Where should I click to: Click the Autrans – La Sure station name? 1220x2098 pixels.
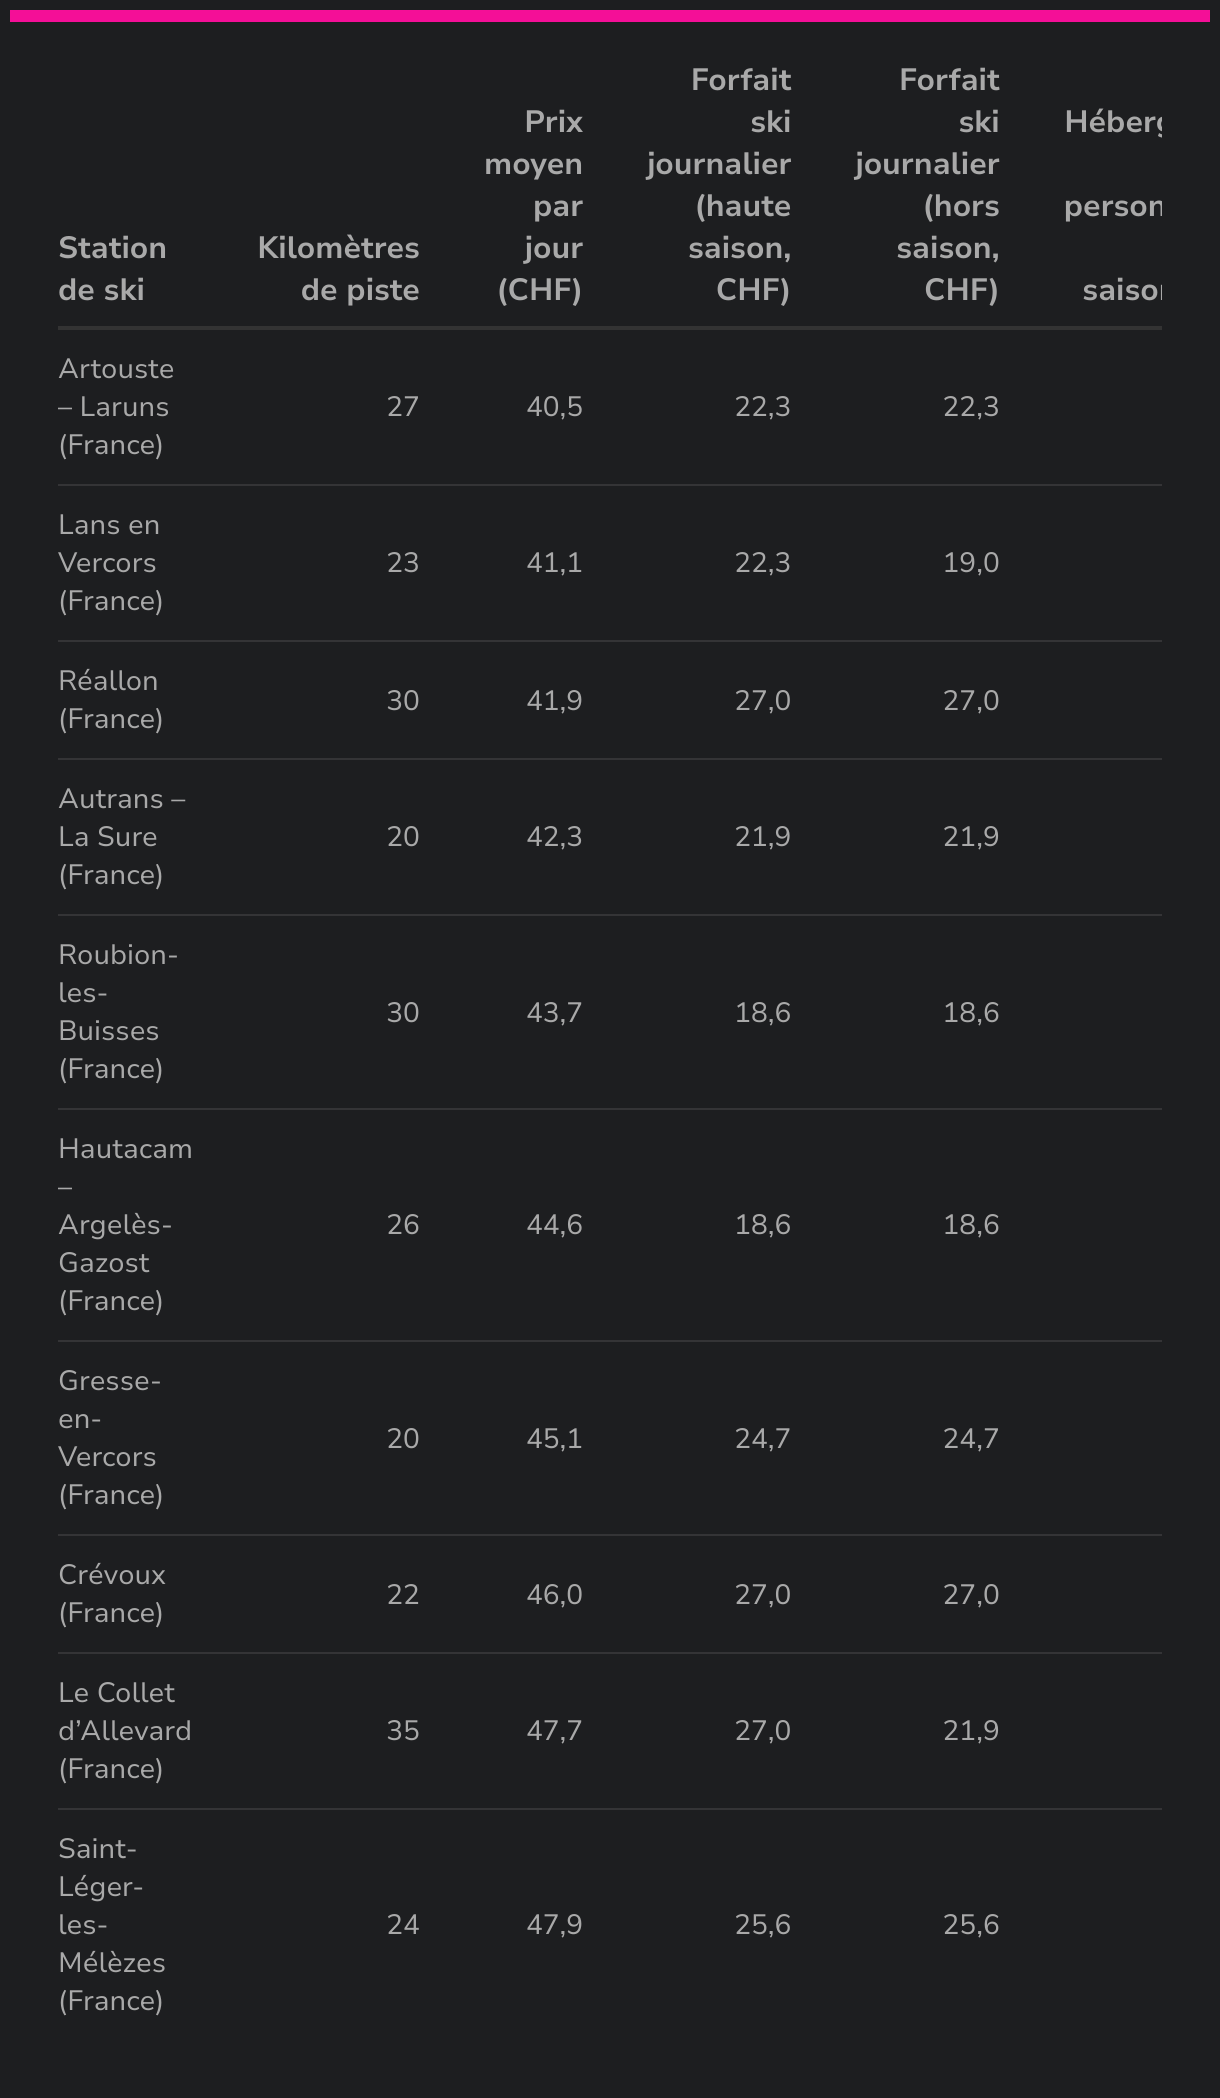[121, 836]
